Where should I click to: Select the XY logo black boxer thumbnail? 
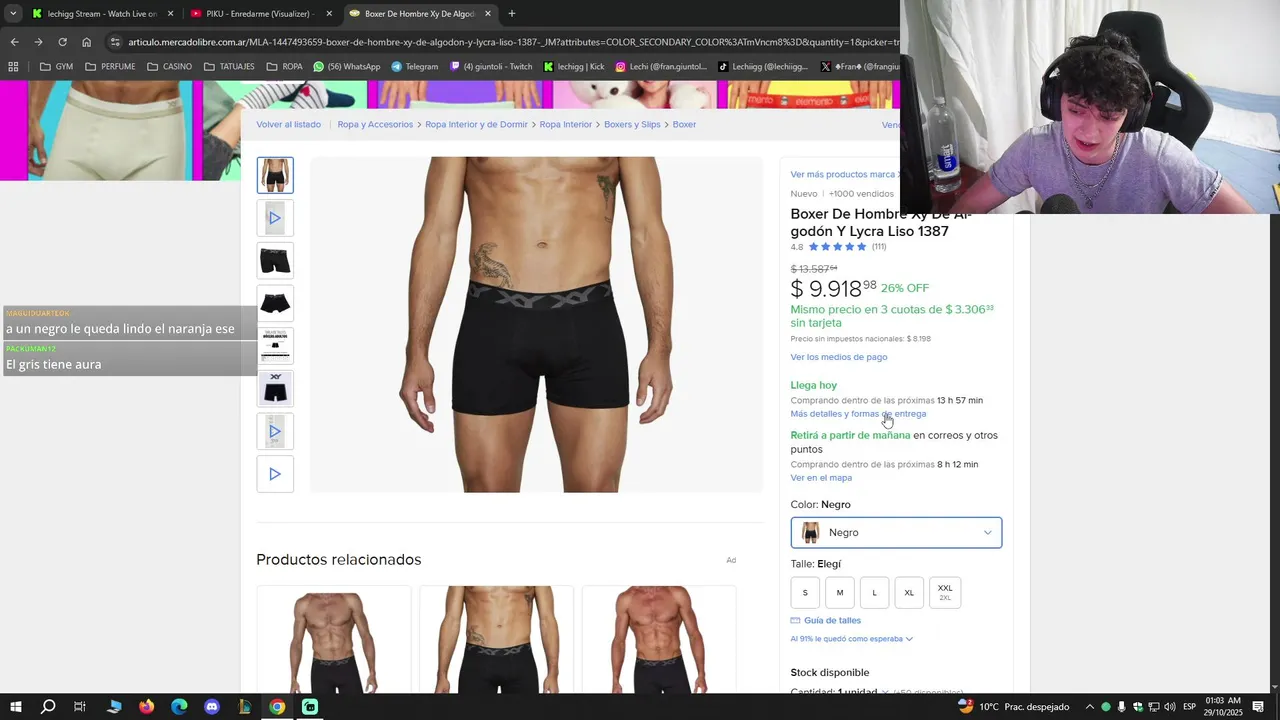click(275, 389)
